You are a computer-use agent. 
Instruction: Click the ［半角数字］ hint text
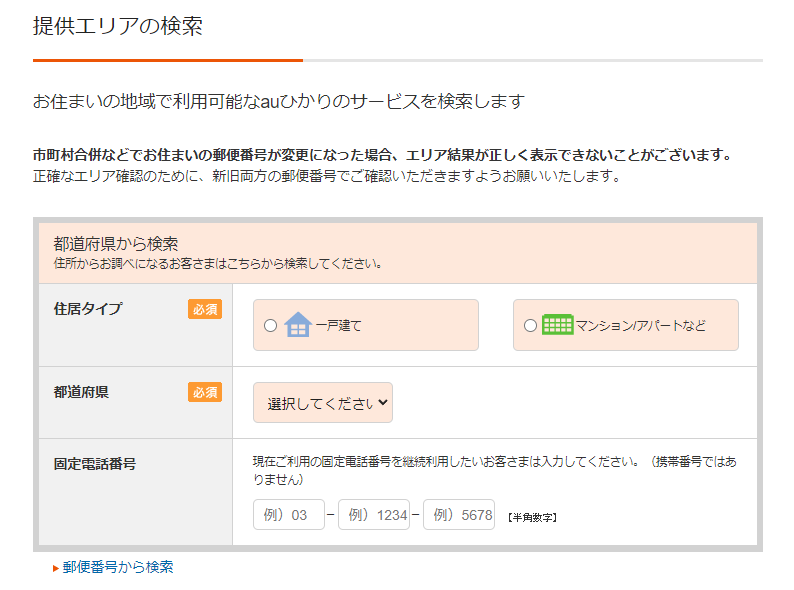[532, 517]
